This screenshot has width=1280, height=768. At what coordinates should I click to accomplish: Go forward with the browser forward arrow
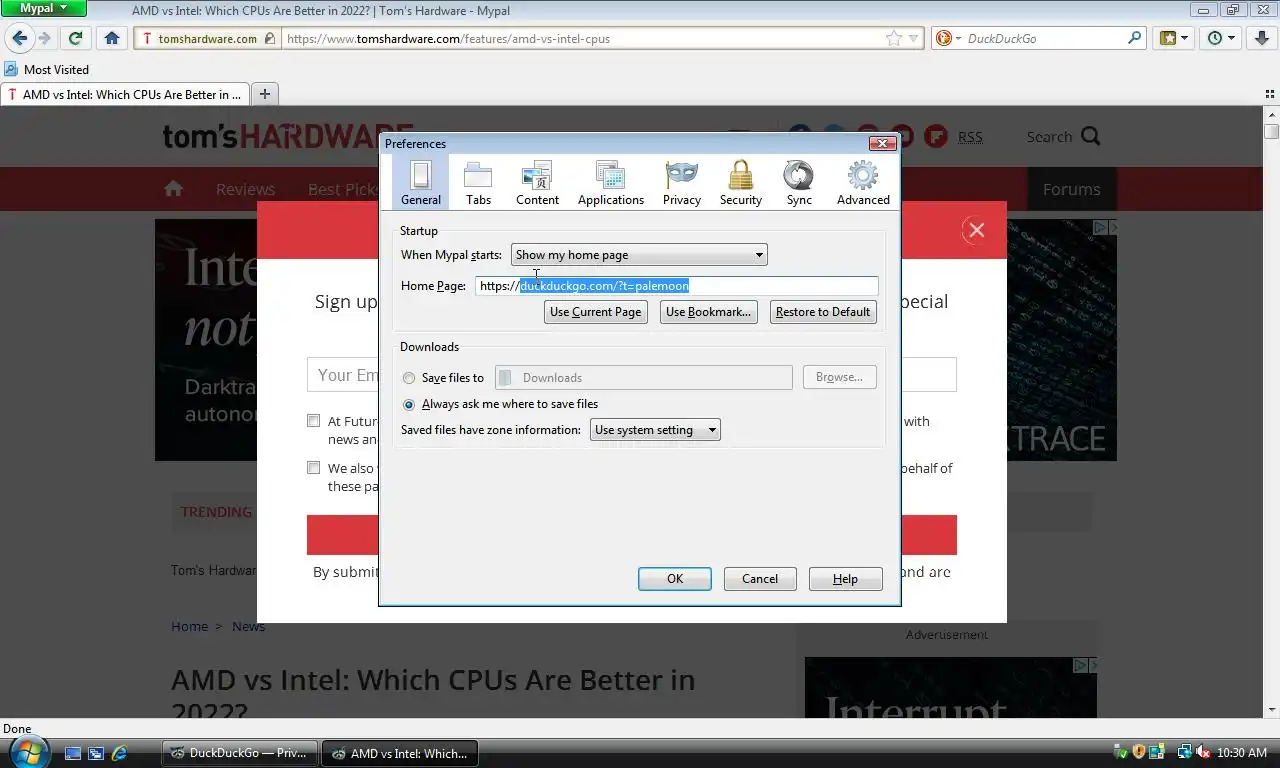pos(44,38)
